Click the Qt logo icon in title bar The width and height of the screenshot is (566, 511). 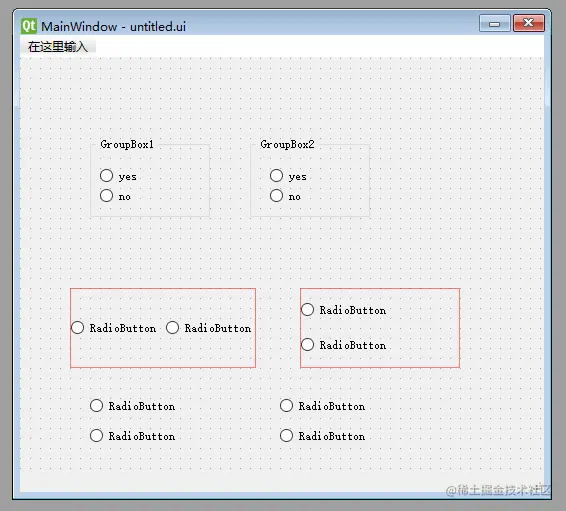pos(29,26)
